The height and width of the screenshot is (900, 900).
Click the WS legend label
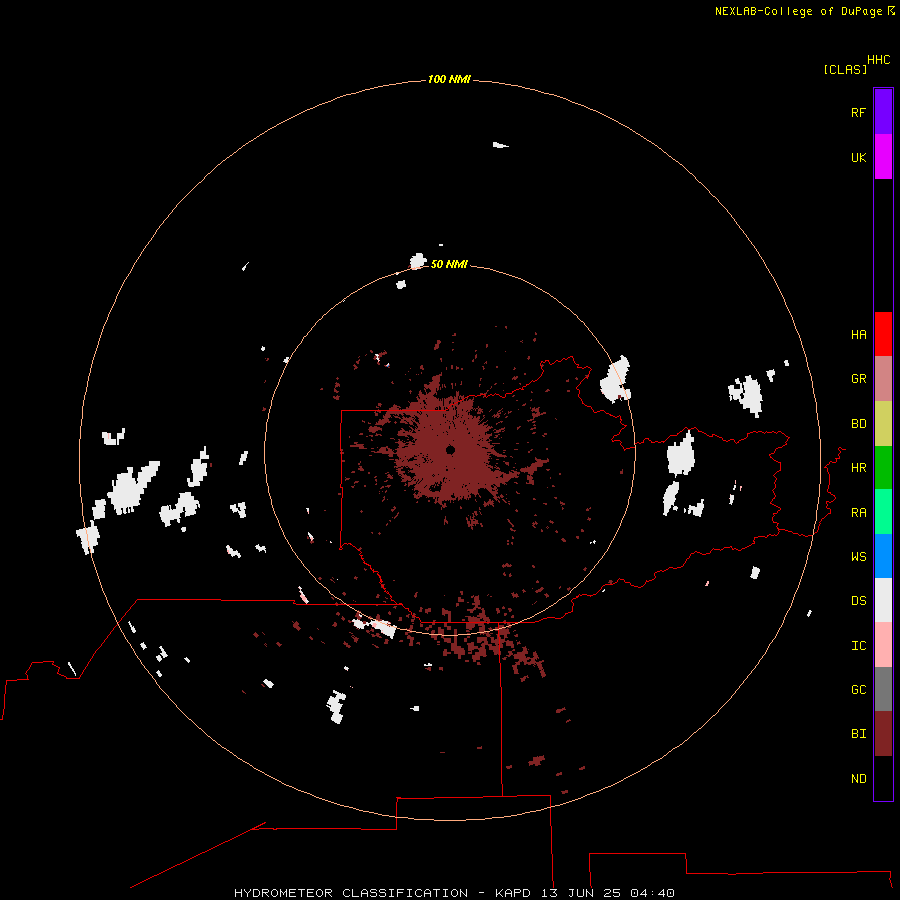click(858, 557)
